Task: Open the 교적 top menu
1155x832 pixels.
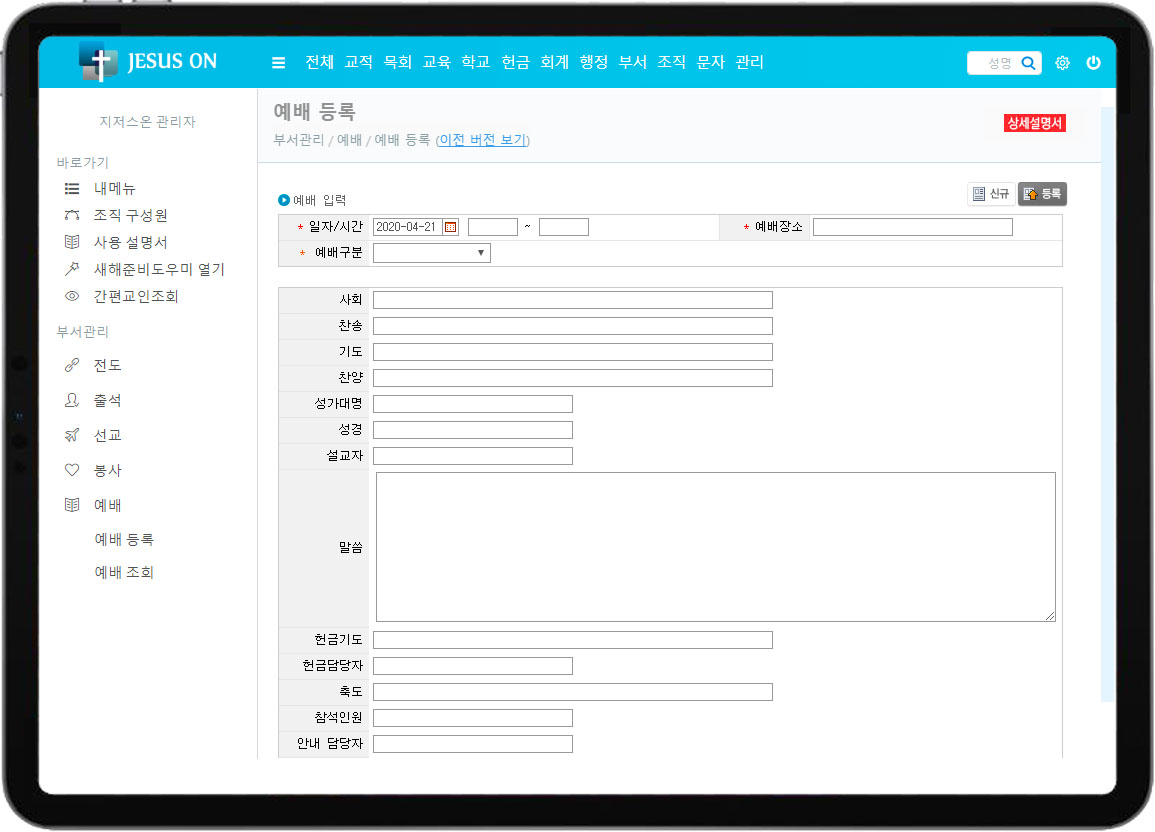Action: point(358,62)
